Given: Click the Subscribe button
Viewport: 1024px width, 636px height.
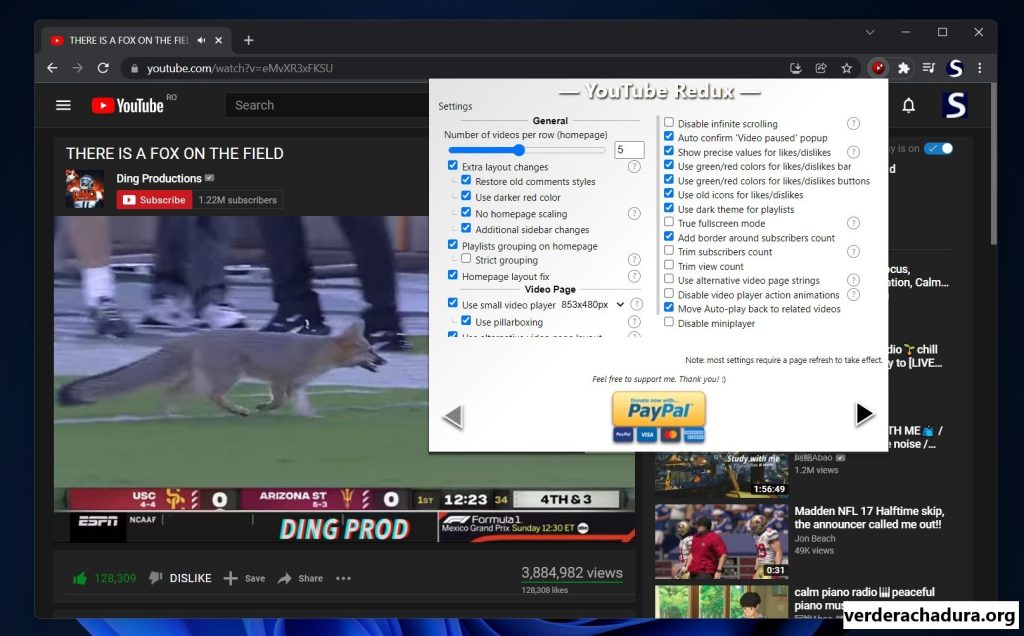Looking at the screenshot, I should (155, 200).
